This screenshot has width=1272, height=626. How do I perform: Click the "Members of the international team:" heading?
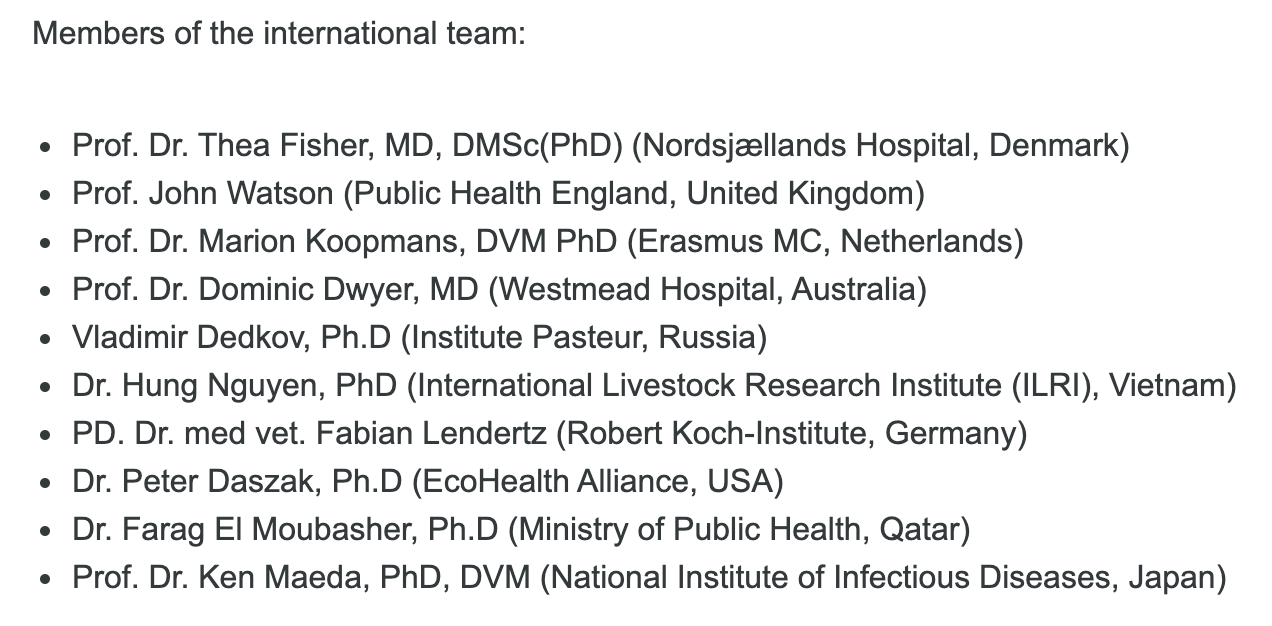pyautogui.click(x=279, y=34)
